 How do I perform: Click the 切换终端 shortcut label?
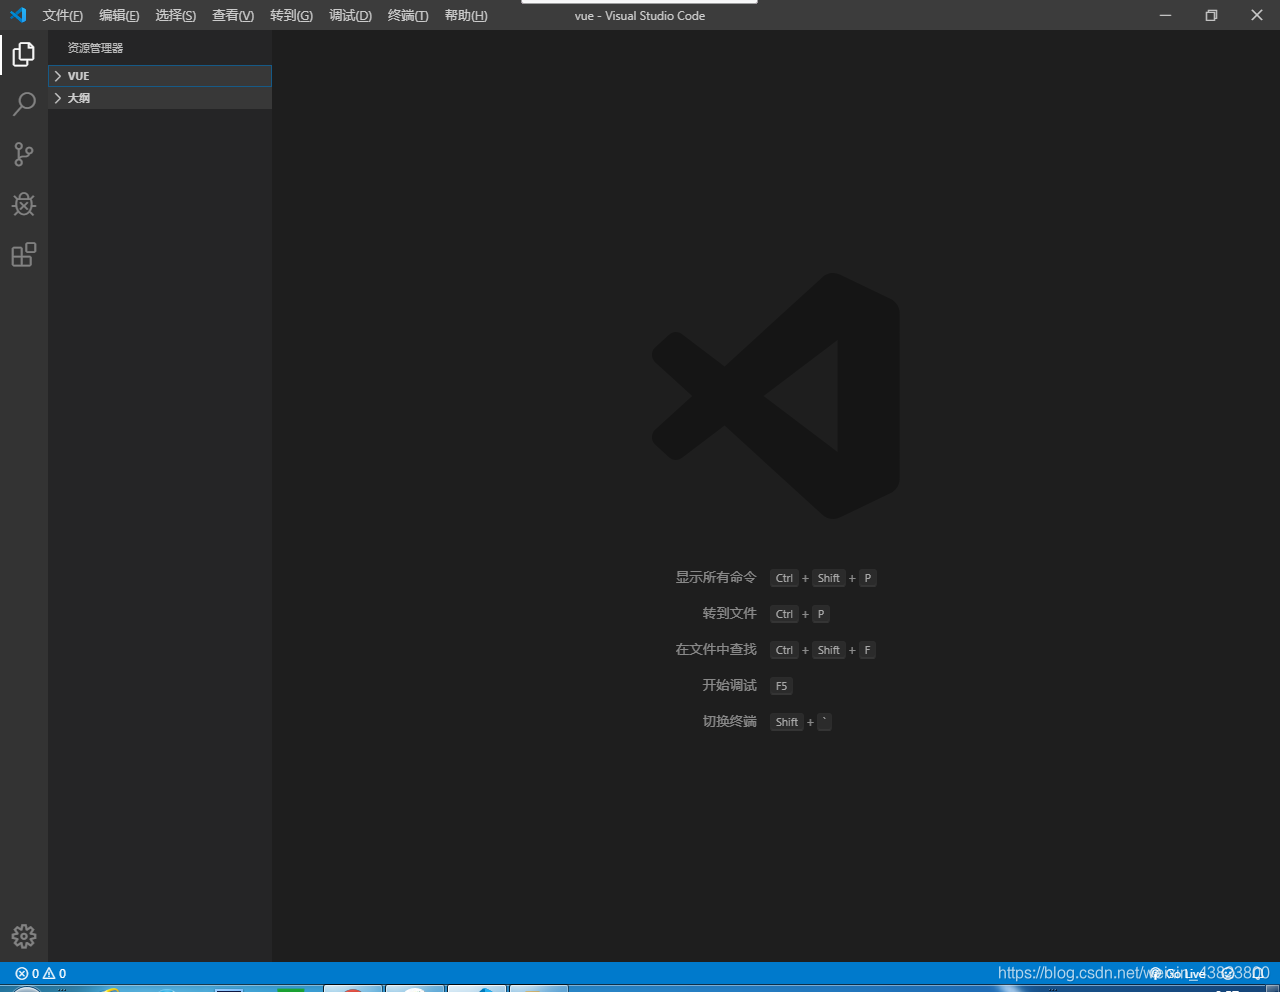point(730,722)
